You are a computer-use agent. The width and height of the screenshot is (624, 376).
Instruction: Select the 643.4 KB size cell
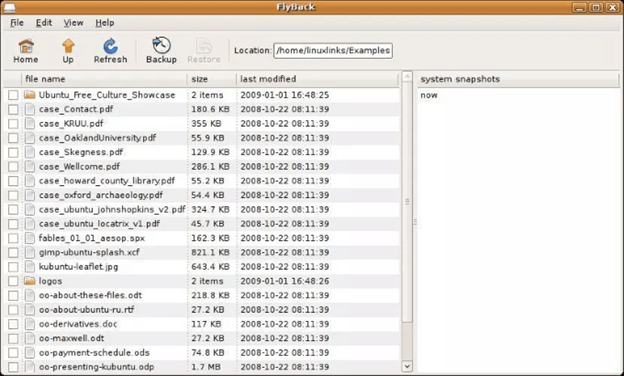pyautogui.click(x=211, y=267)
